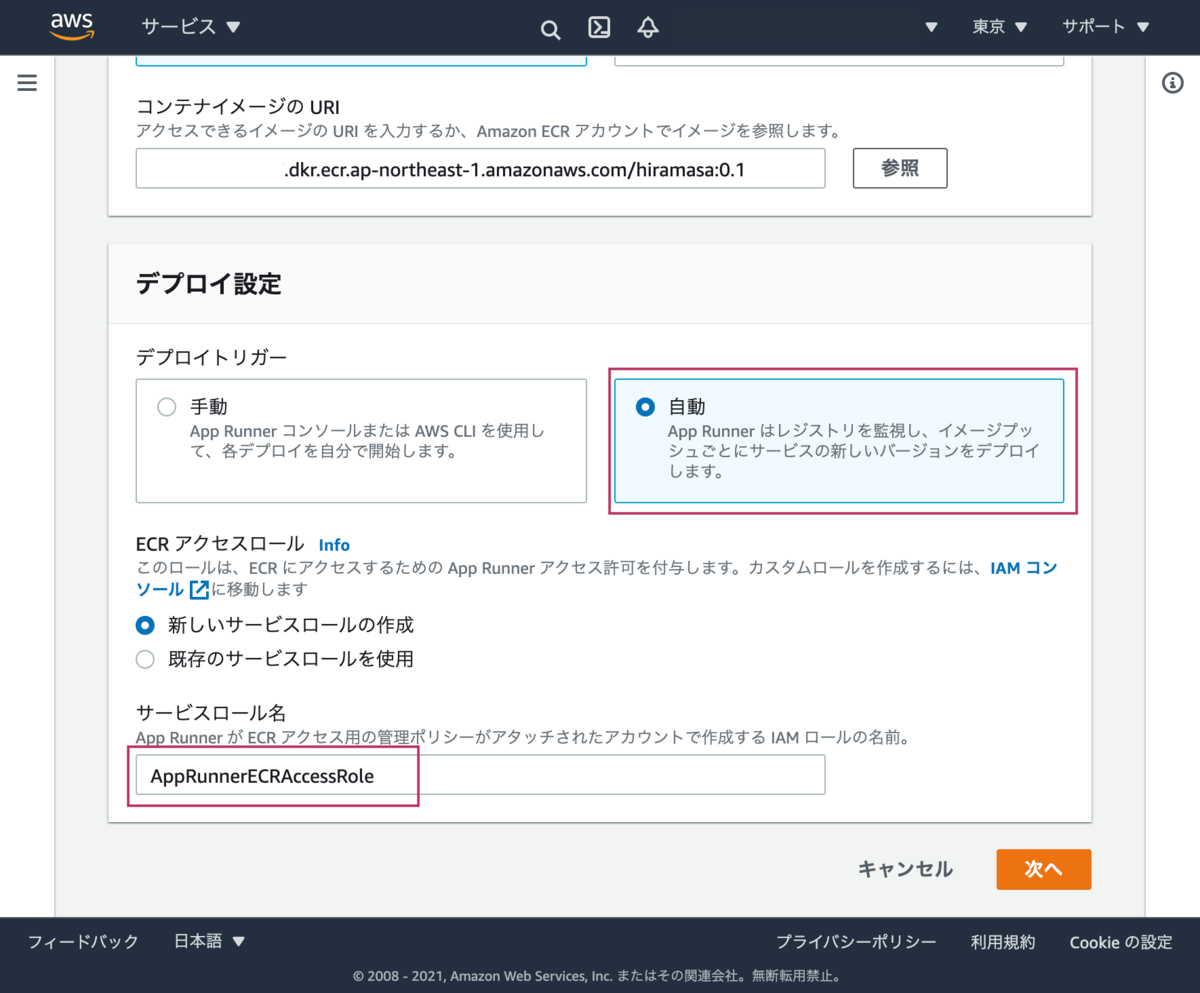
Task: Open the サービス dropdown menu
Action: (x=191, y=27)
